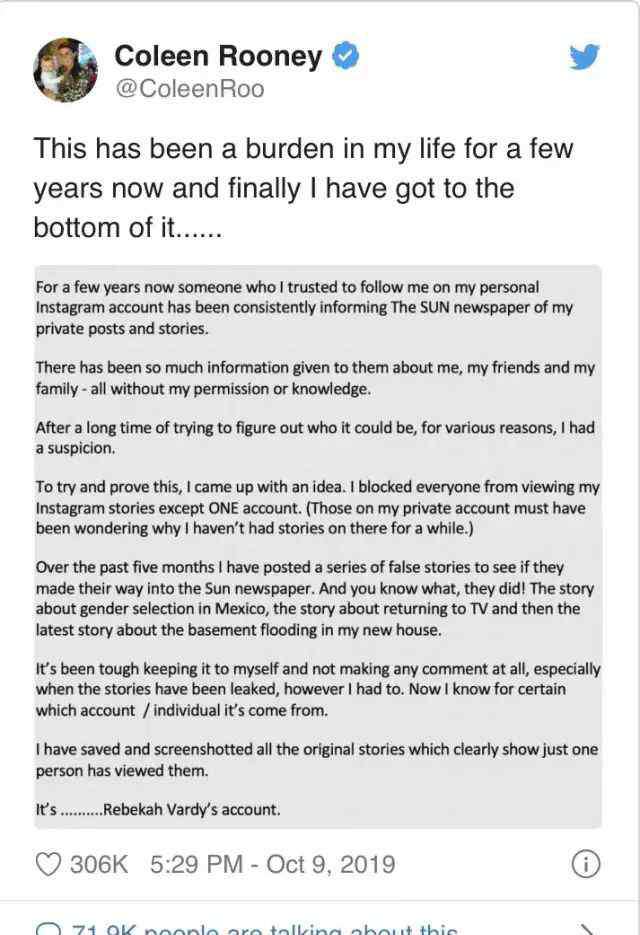This screenshot has height=935, width=640.
Task: Open the attached statement image
Action: click(x=318, y=547)
